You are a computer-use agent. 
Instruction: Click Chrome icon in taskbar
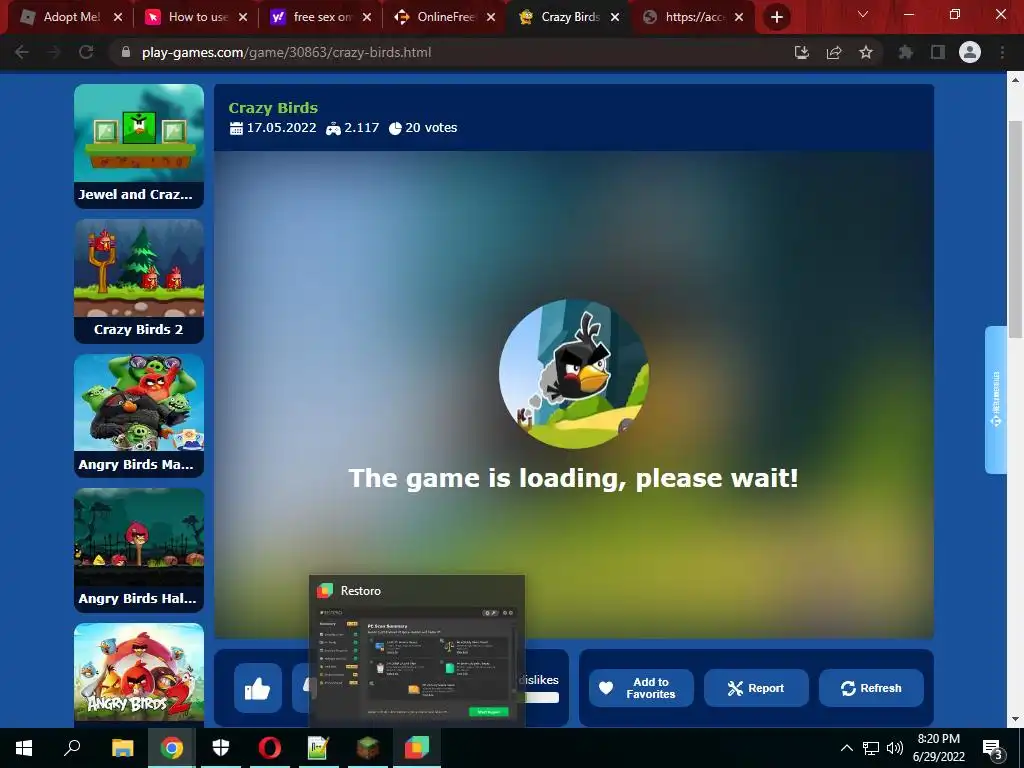172,748
